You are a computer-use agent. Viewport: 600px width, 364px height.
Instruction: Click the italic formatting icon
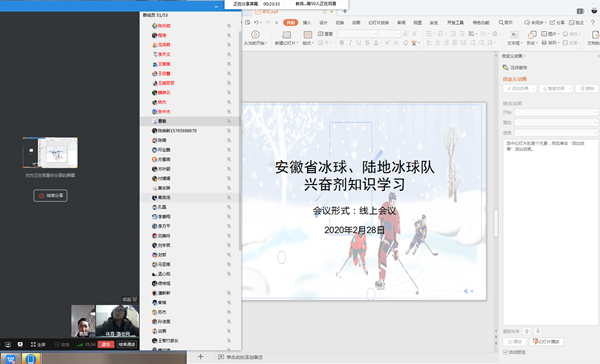[x=350, y=43]
